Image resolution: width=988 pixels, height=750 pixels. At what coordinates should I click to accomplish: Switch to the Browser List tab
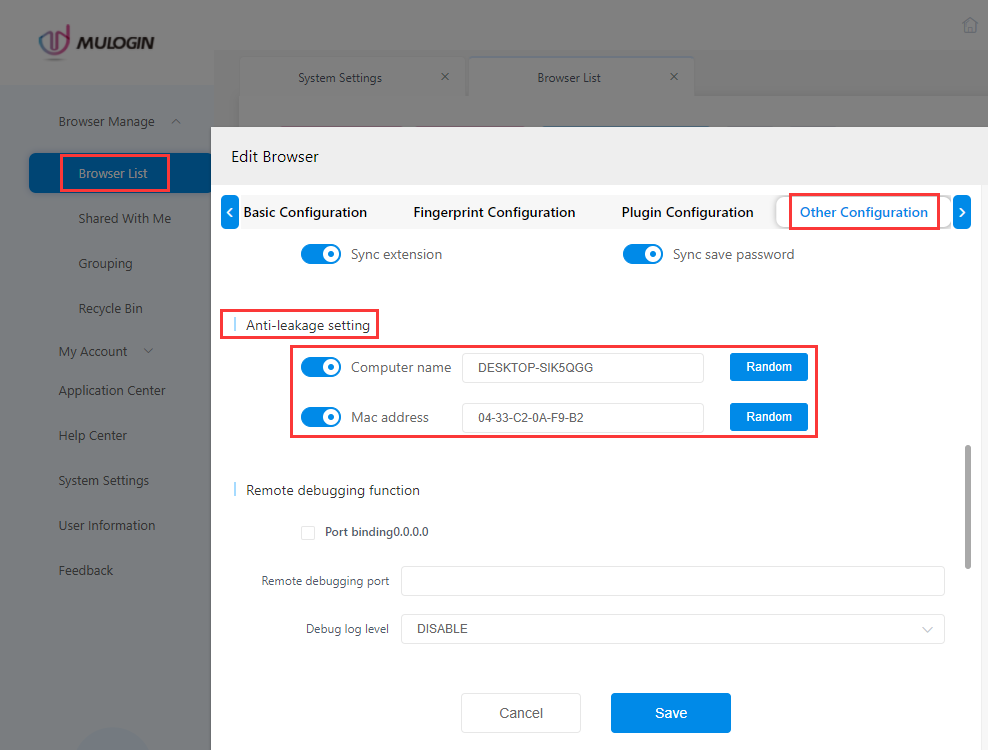coord(568,78)
